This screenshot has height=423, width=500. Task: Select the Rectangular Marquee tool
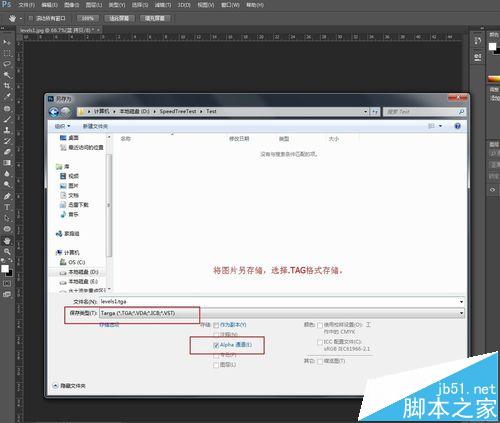click(7, 53)
